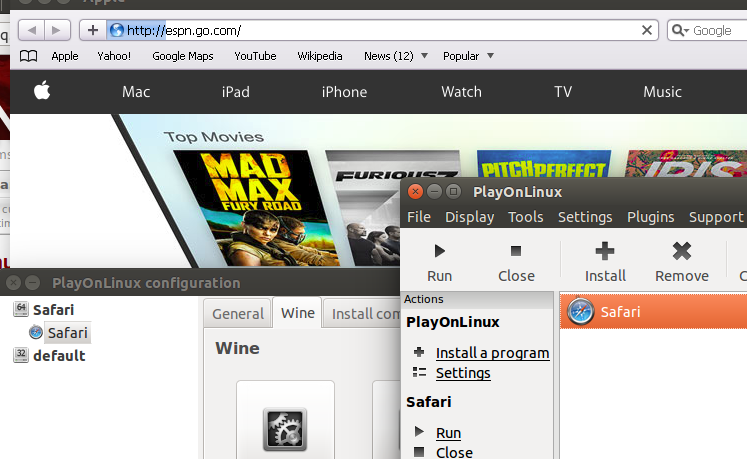The height and width of the screenshot is (459, 747).
Task: Click the Google search field
Action: coord(709,31)
